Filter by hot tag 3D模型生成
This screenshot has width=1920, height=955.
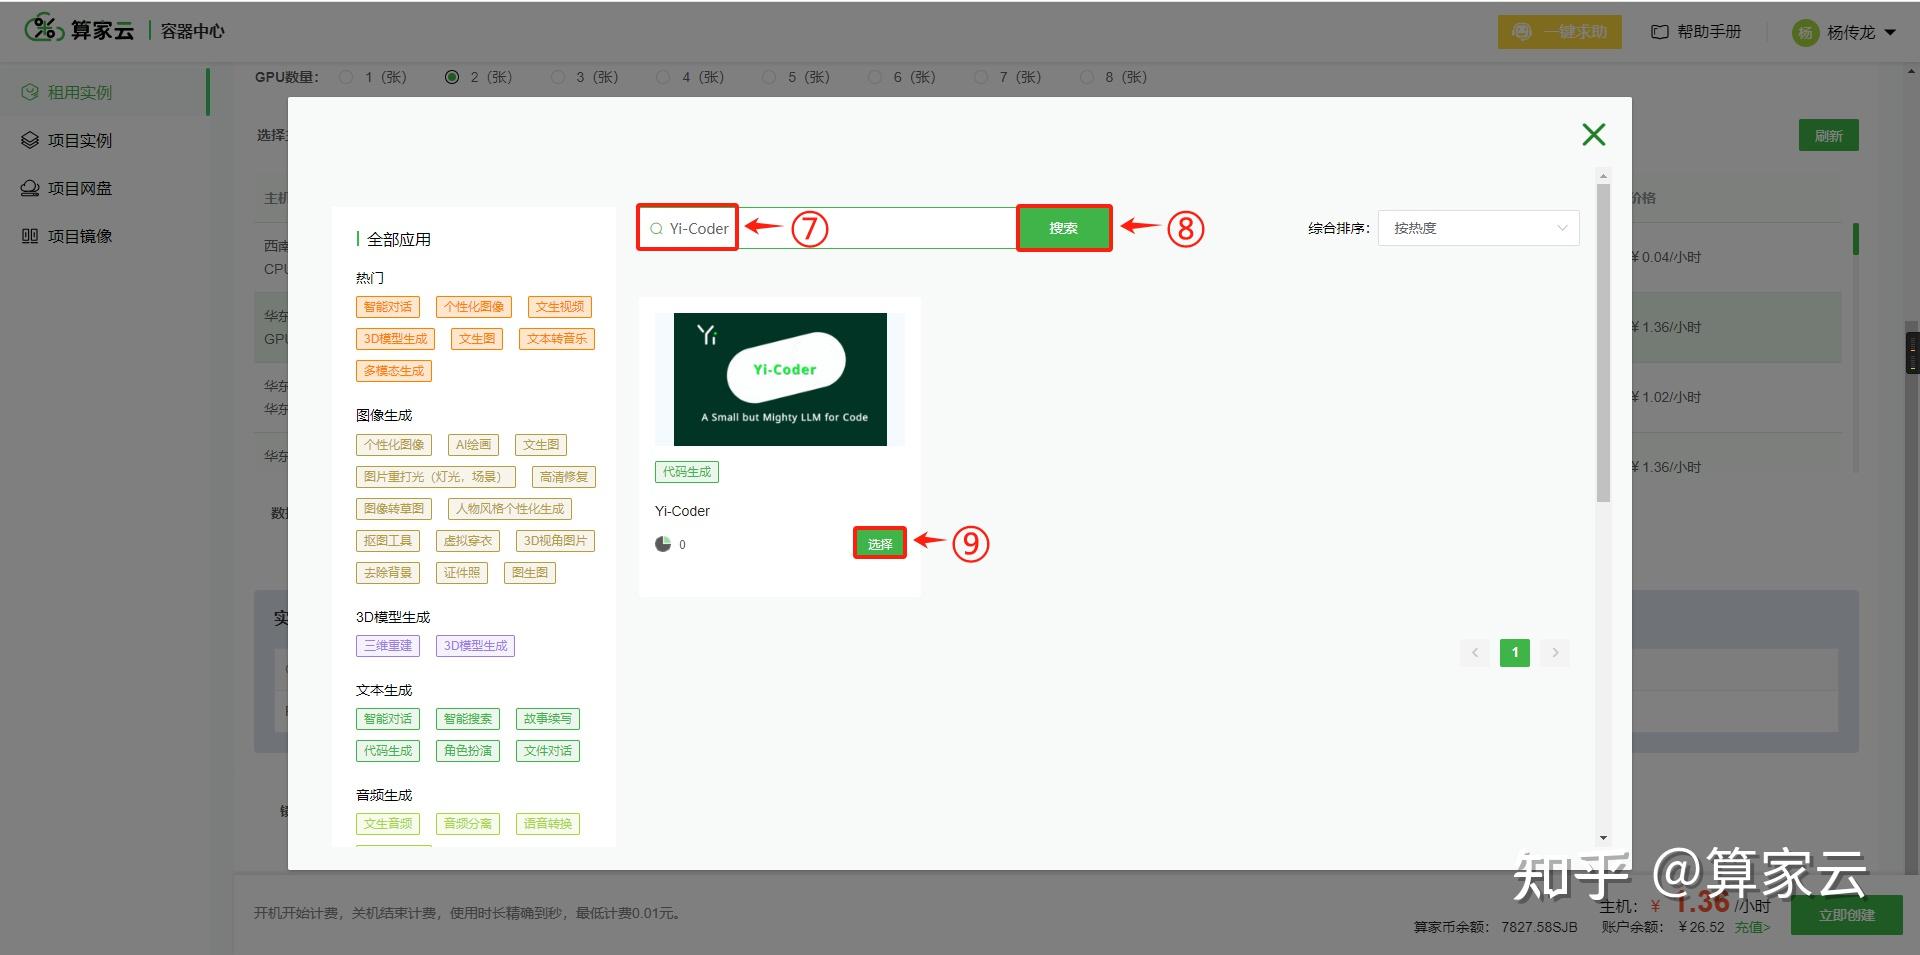pos(395,339)
